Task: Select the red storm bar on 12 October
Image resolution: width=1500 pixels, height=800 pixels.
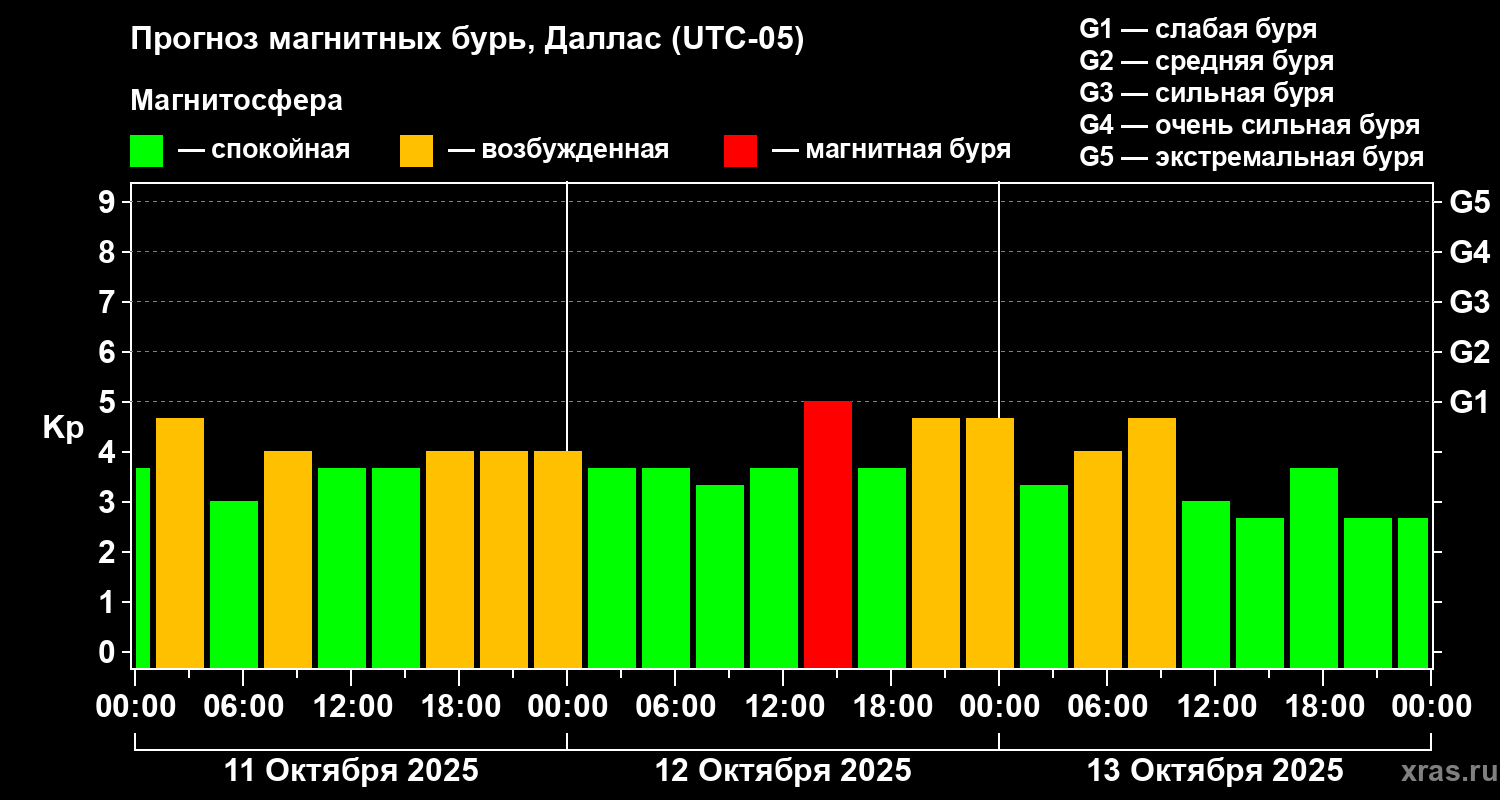Action: [x=828, y=535]
